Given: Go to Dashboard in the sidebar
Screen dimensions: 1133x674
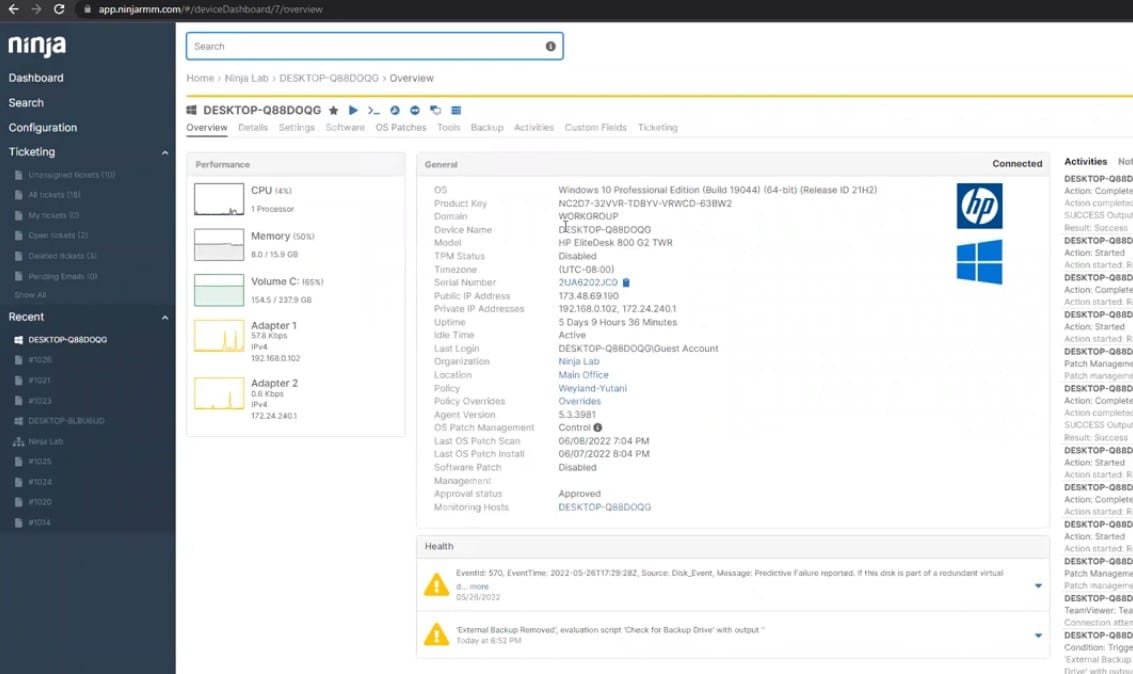Looking at the screenshot, I should (x=36, y=78).
